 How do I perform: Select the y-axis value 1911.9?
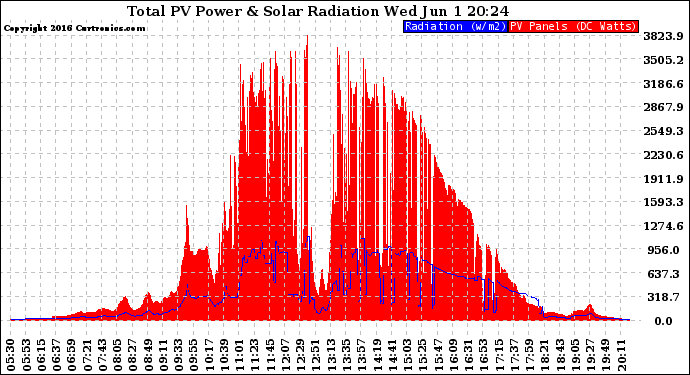click(x=663, y=179)
